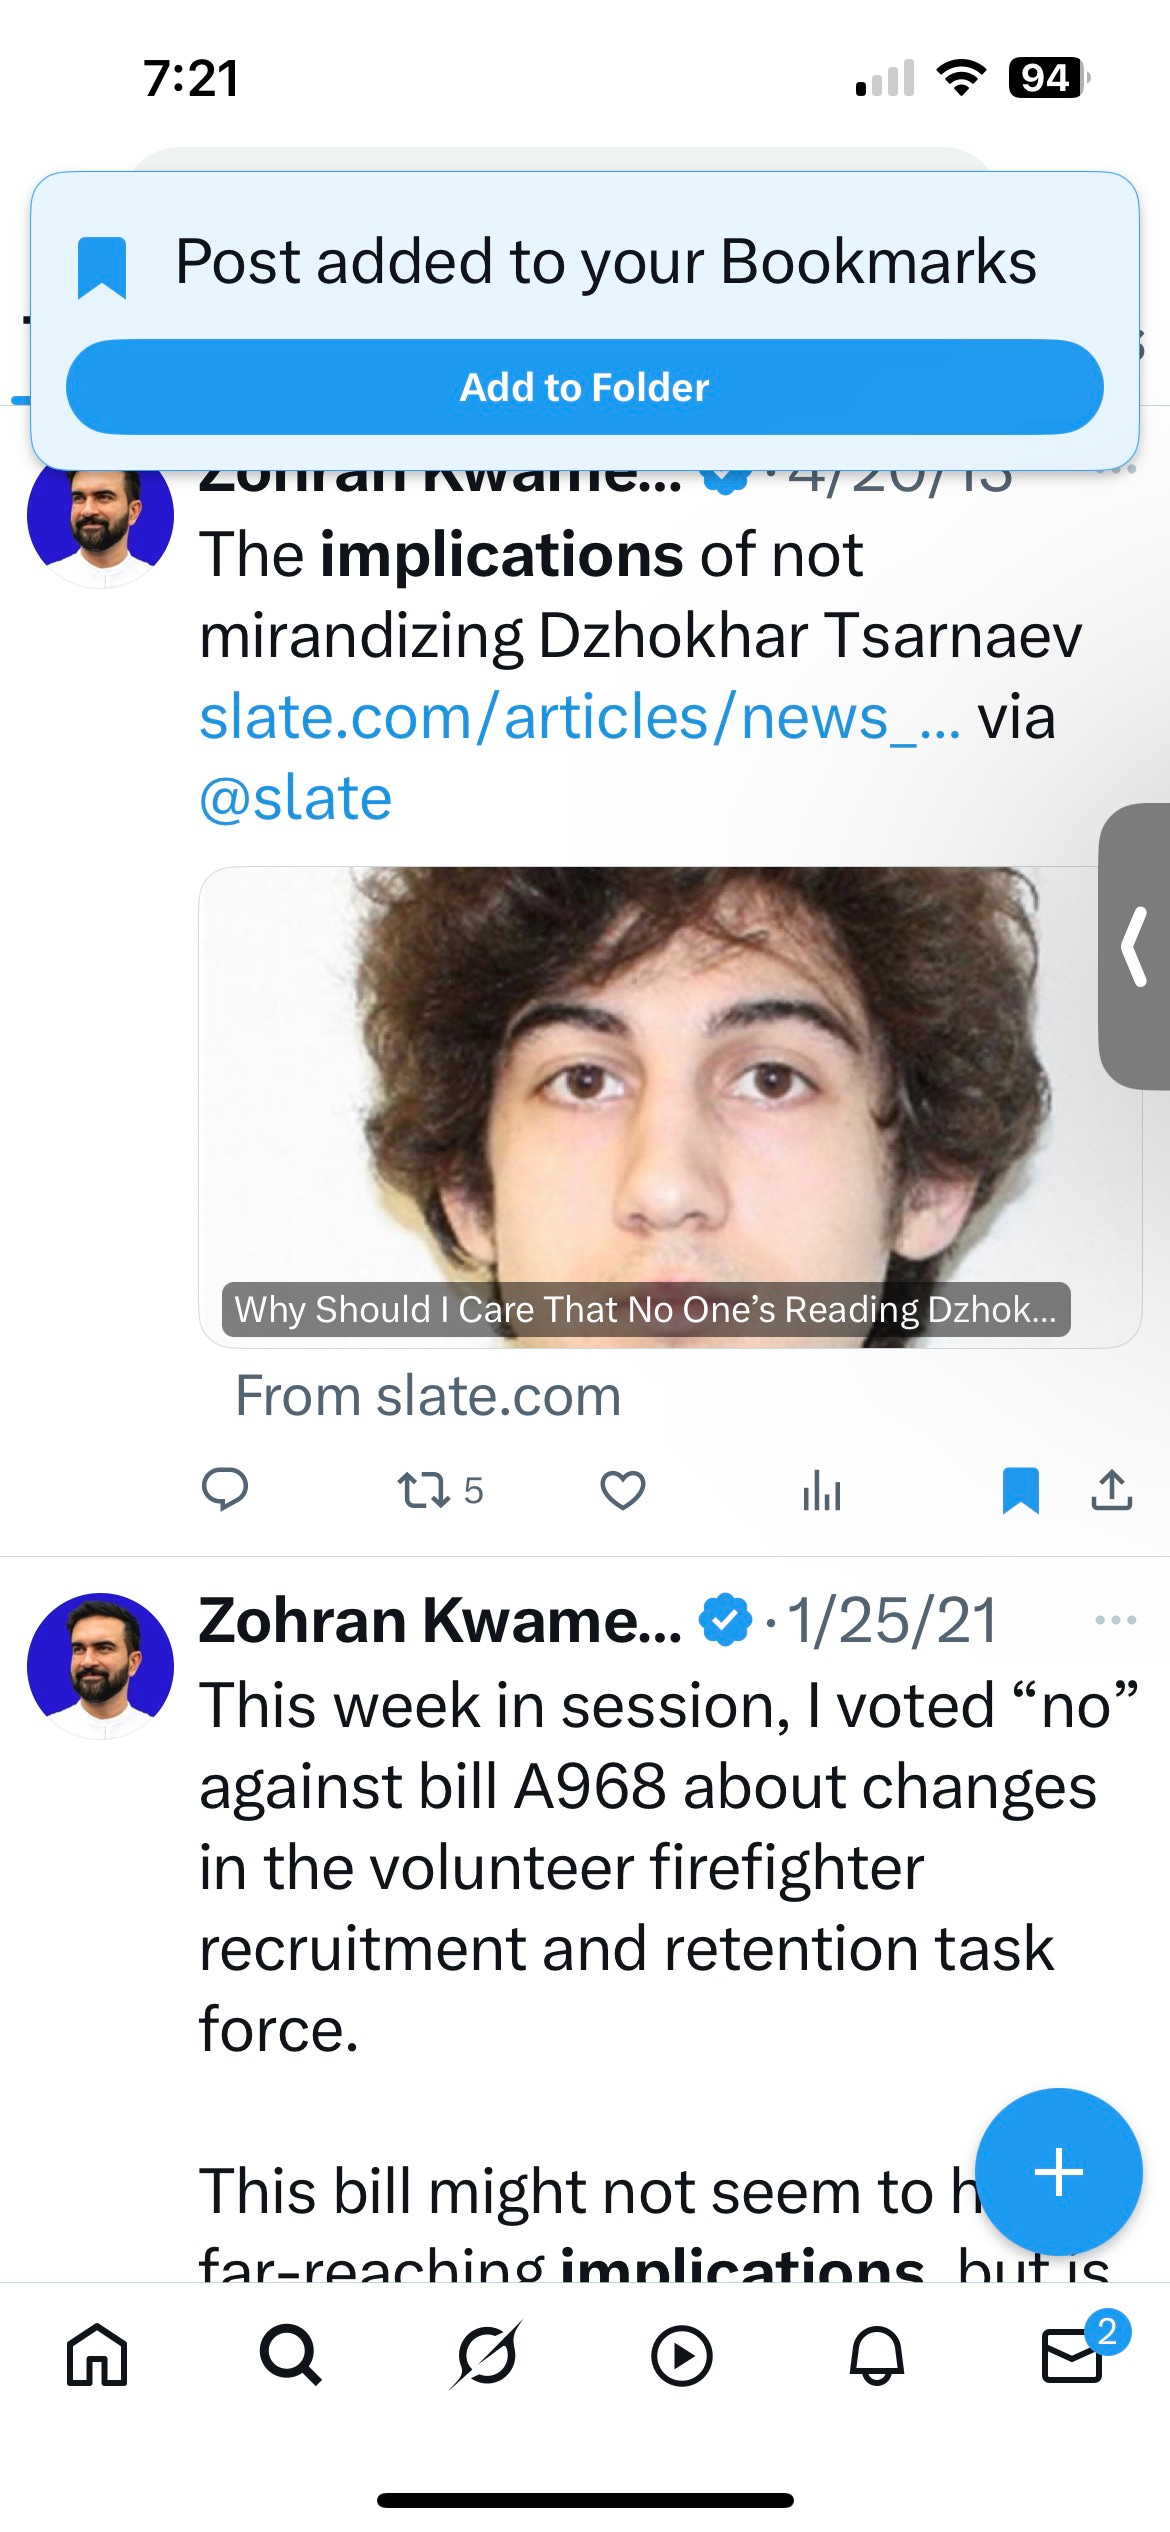Expand the gray side panel chevron handle
1170x2532 pixels.
click(1134, 946)
